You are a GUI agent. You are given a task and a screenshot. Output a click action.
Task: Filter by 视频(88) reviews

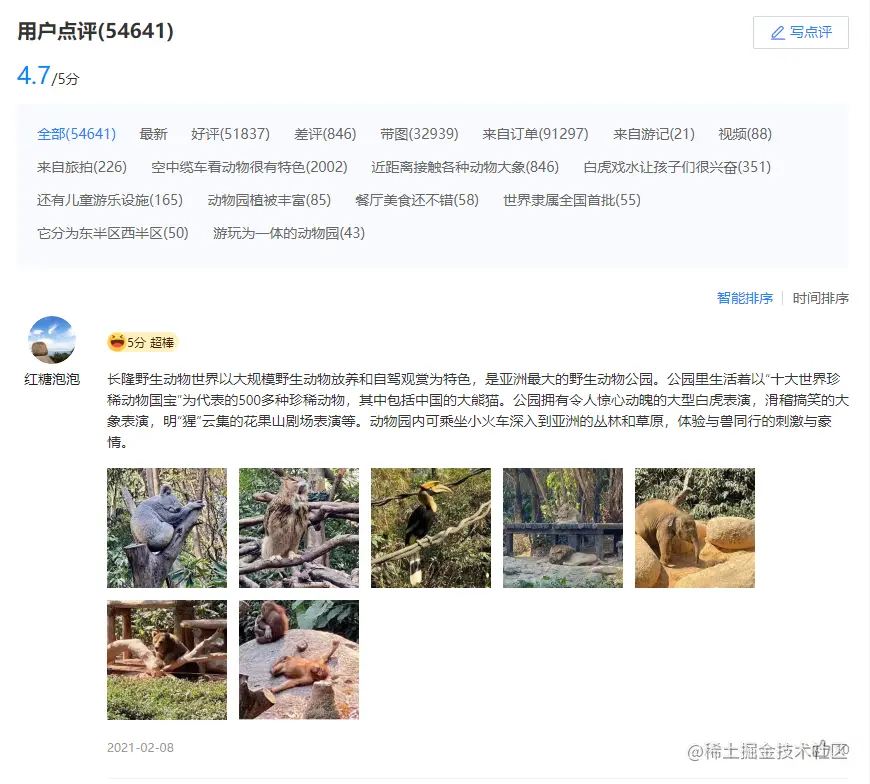pyautogui.click(x=745, y=134)
